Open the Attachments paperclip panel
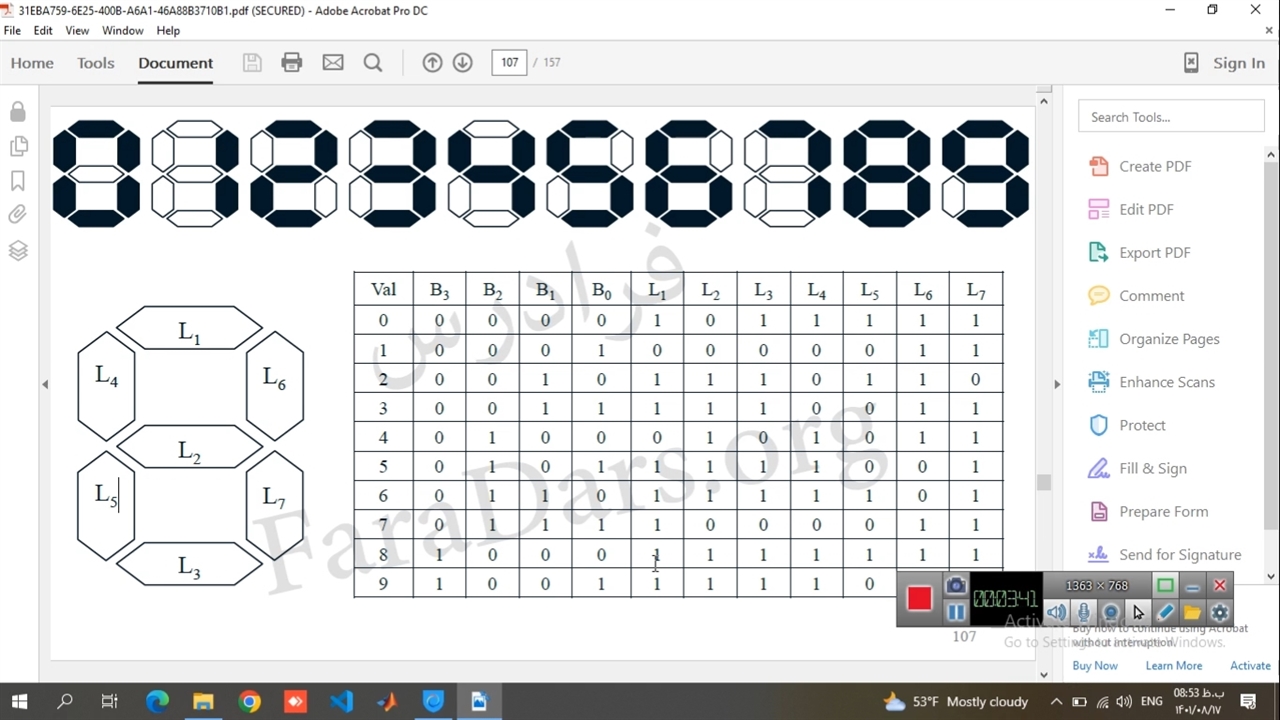 tap(18, 215)
